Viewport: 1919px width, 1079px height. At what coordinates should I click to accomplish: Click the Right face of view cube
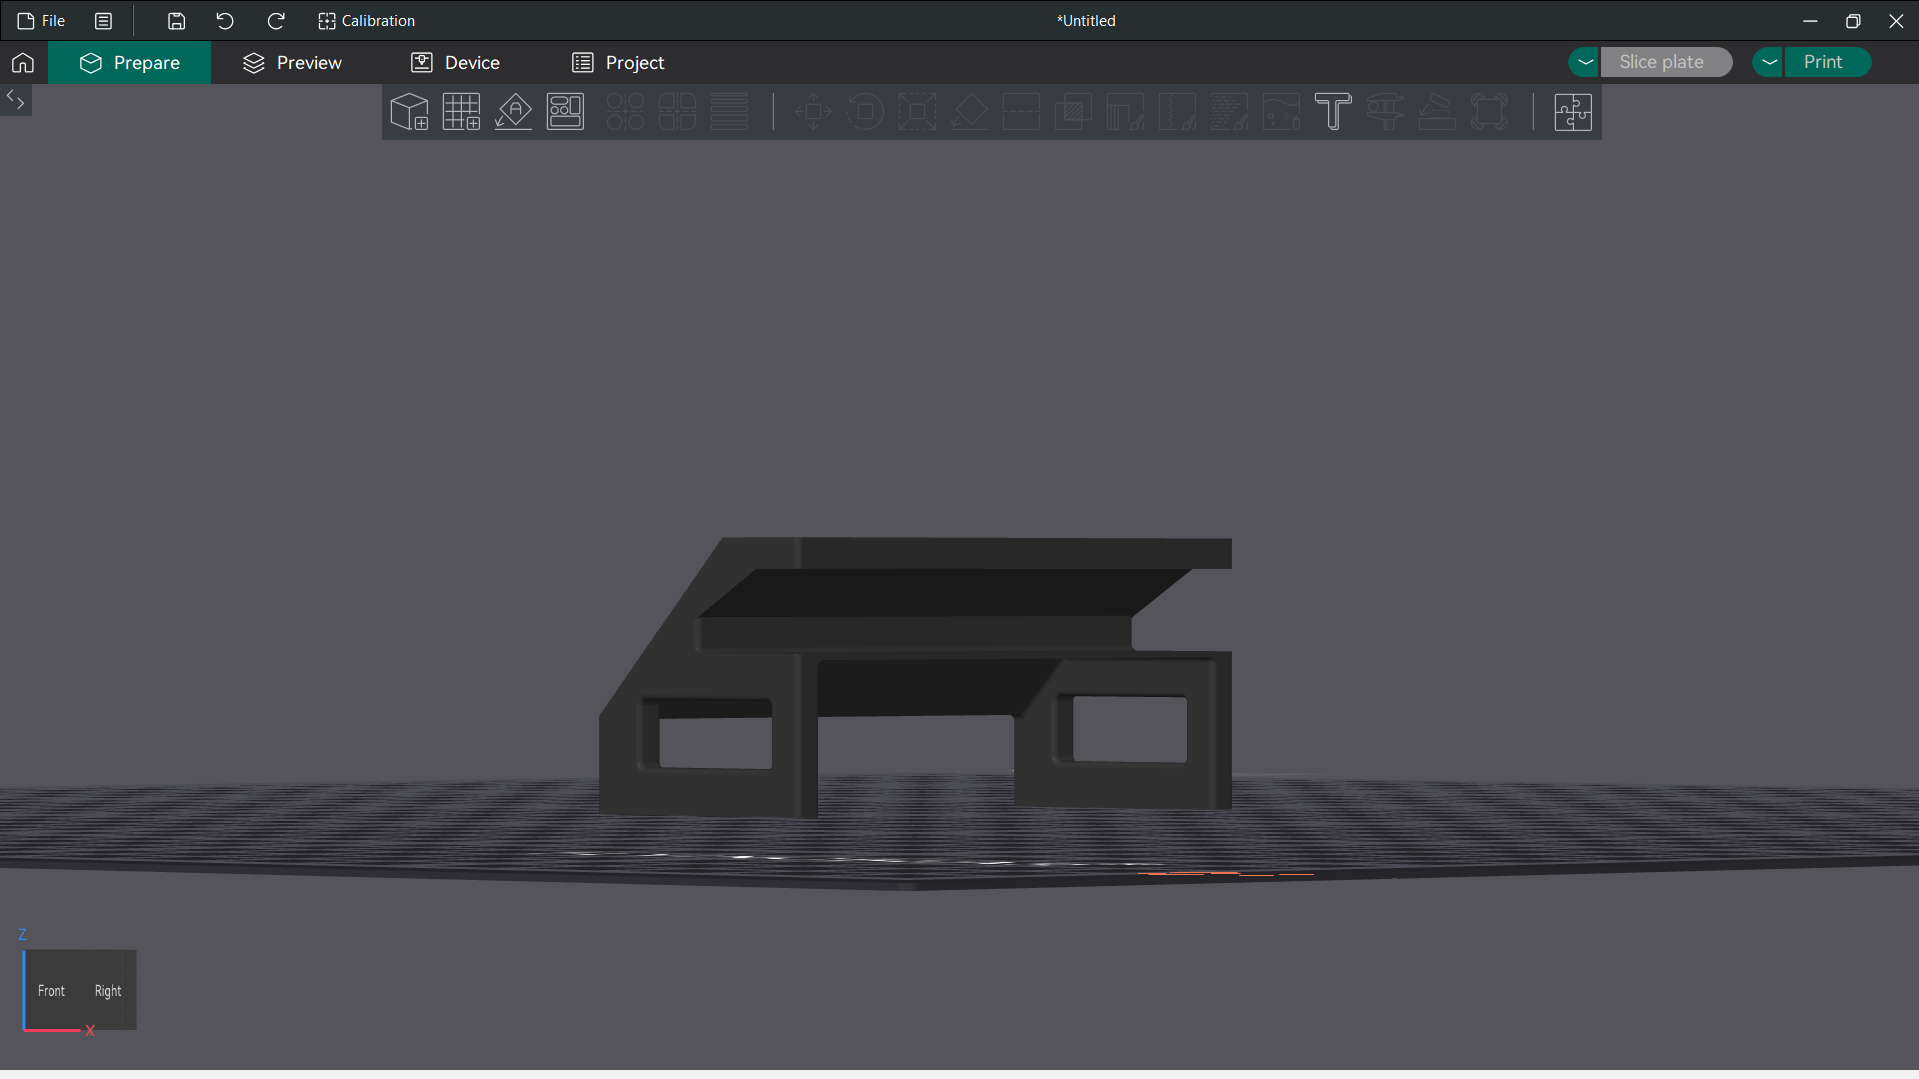click(108, 991)
